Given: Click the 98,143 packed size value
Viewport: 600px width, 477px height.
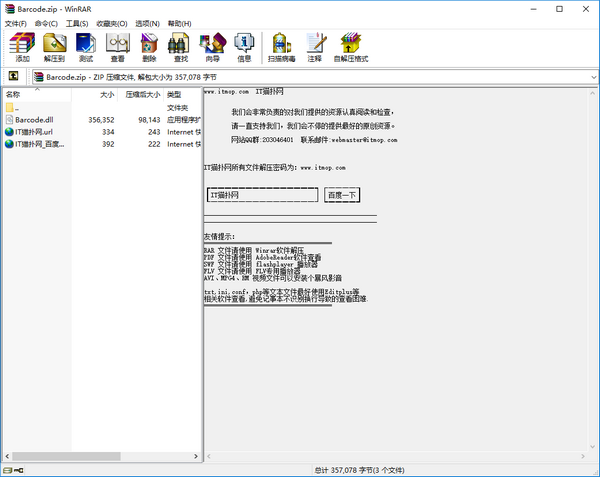Looking at the screenshot, I should 149,120.
